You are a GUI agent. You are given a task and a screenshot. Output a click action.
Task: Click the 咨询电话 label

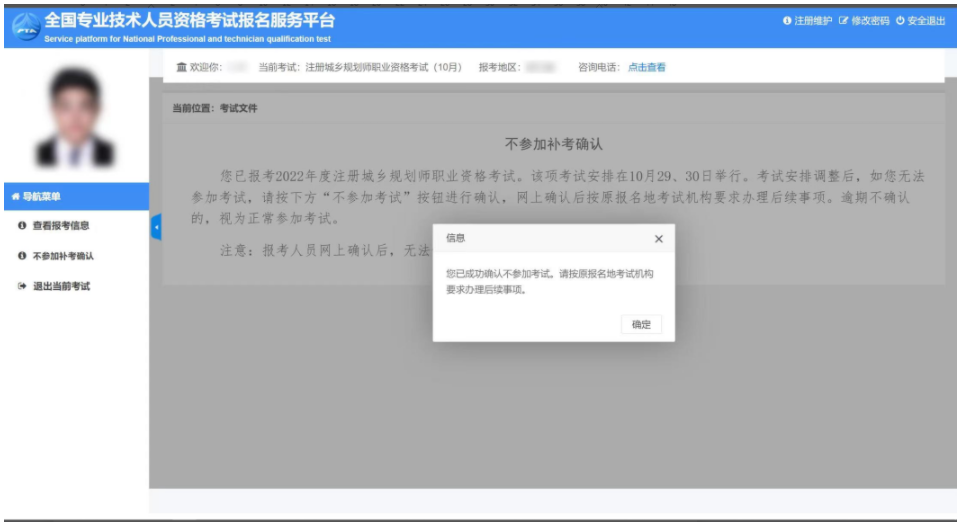point(599,67)
